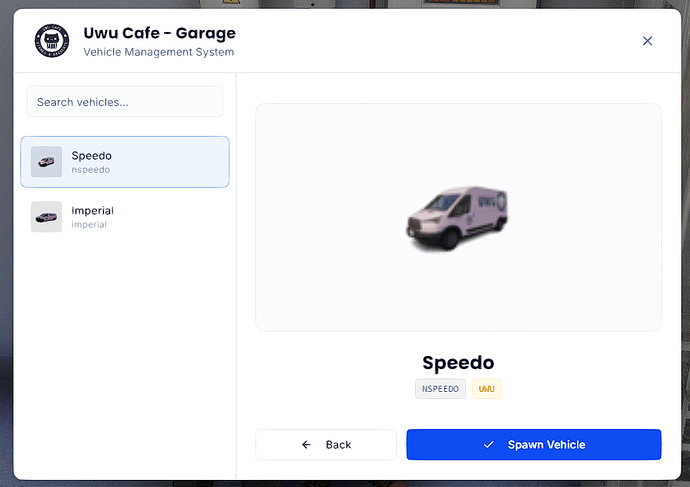Focus the Search vehicles field
The height and width of the screenshot is (487, 690).
coord(125,101)
